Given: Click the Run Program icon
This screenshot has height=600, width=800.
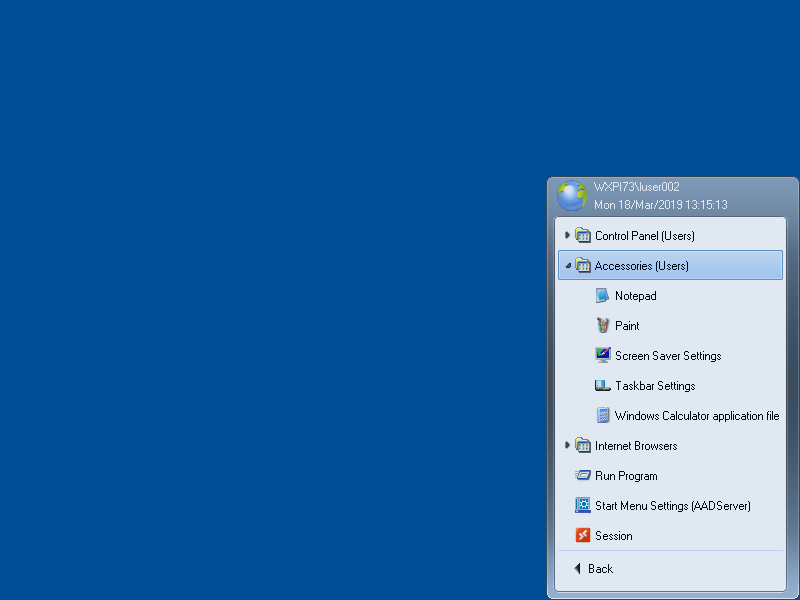Looking at the screenshot, I should (583, 476).
